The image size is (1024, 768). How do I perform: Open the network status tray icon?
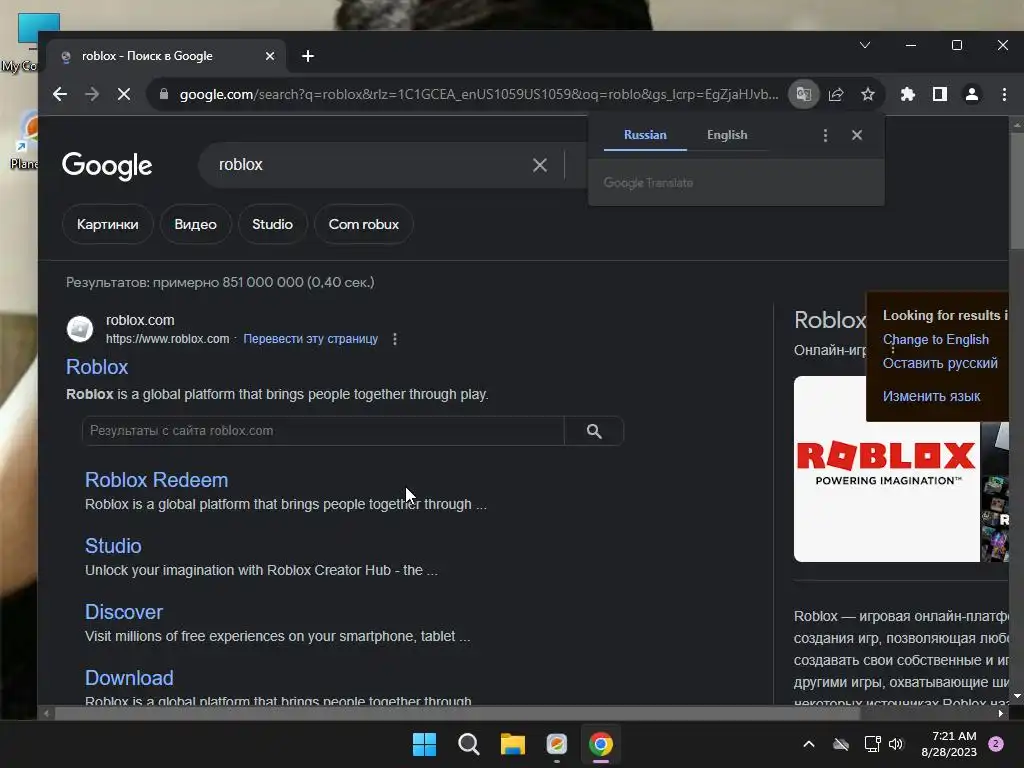click(872, 744)
